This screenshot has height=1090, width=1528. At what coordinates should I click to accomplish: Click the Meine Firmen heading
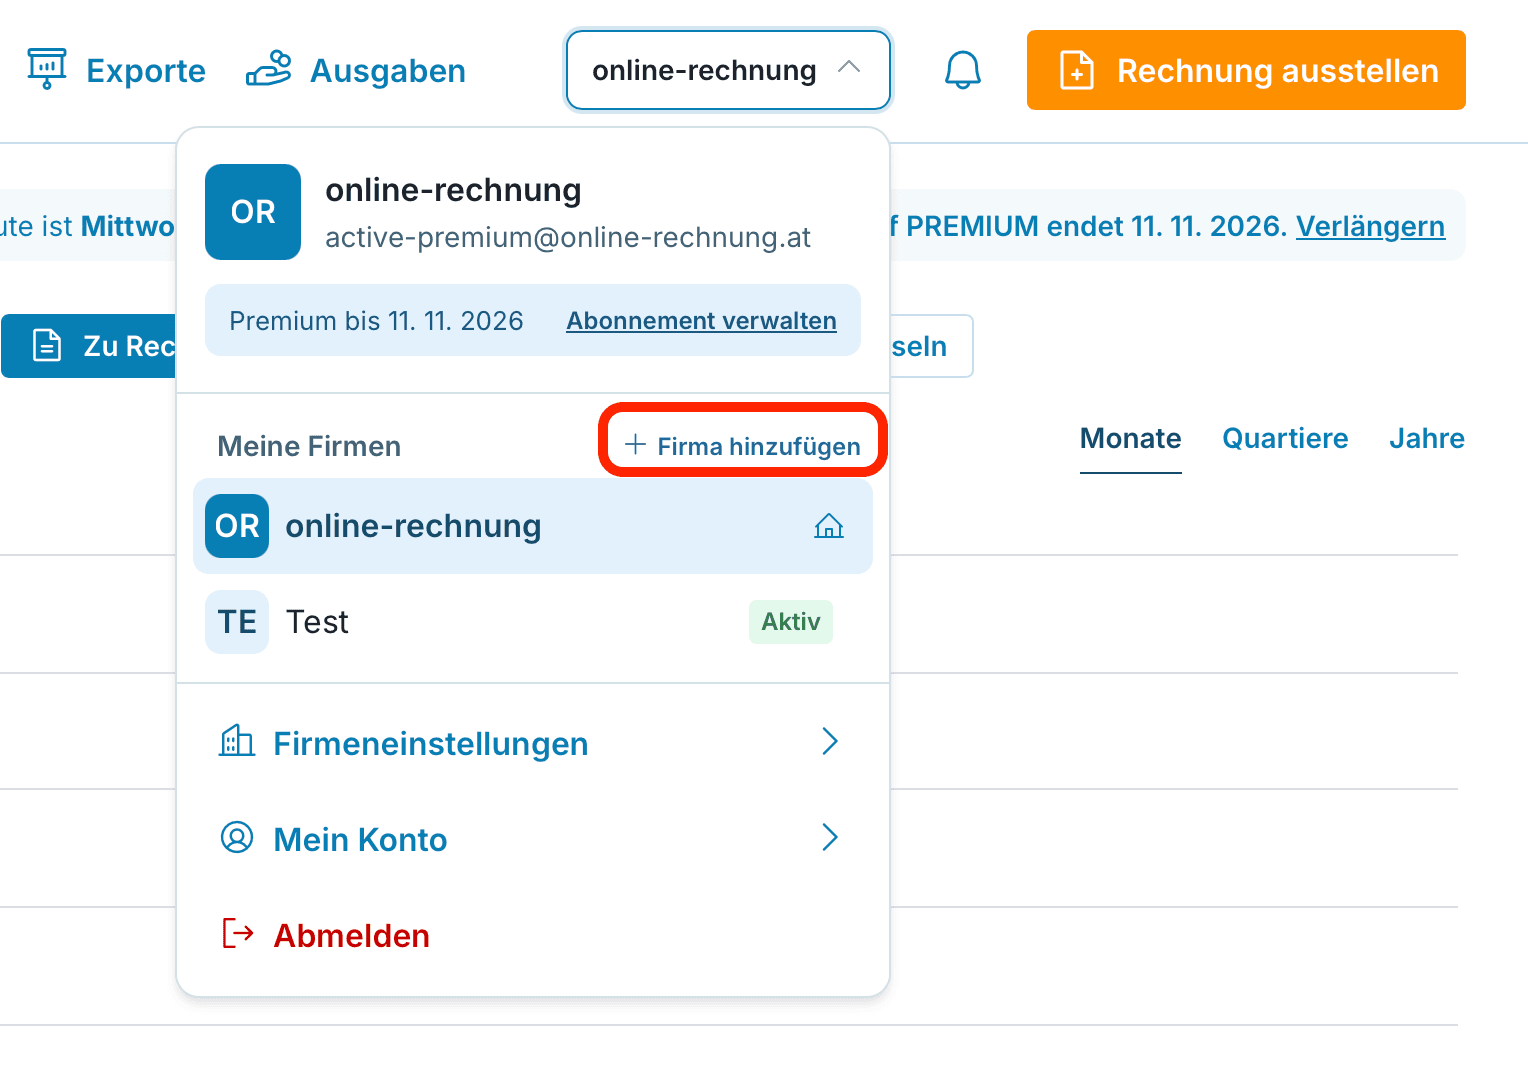(309, 446)
